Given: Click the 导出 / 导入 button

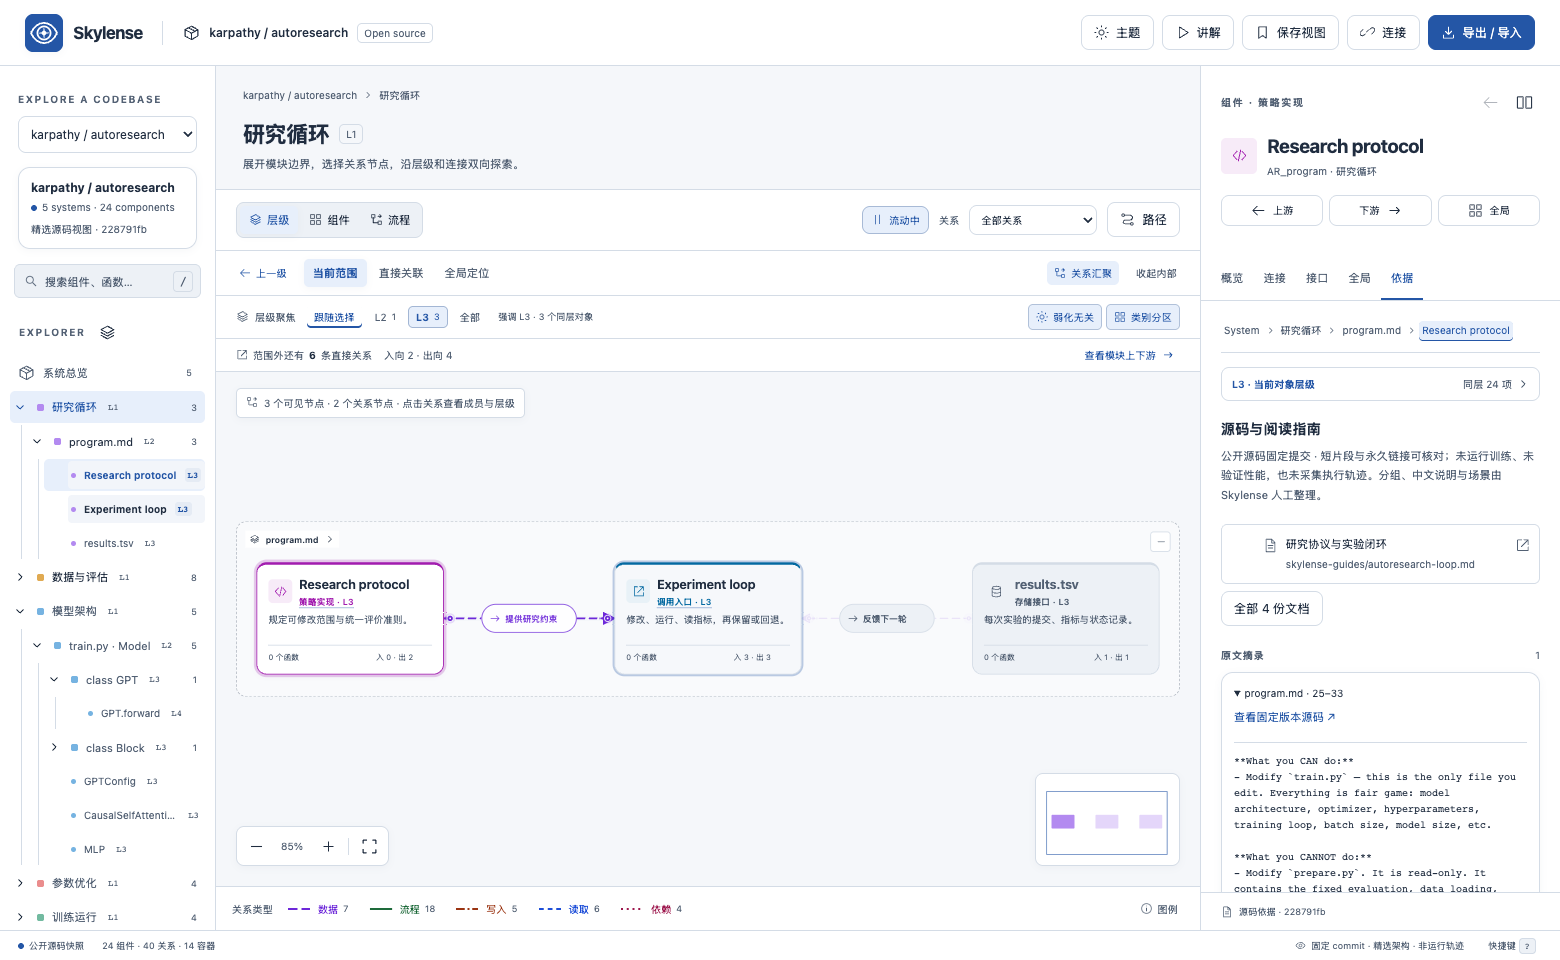Looking at the screenshot, I should pyautogui.click(x=1481, y=33).
